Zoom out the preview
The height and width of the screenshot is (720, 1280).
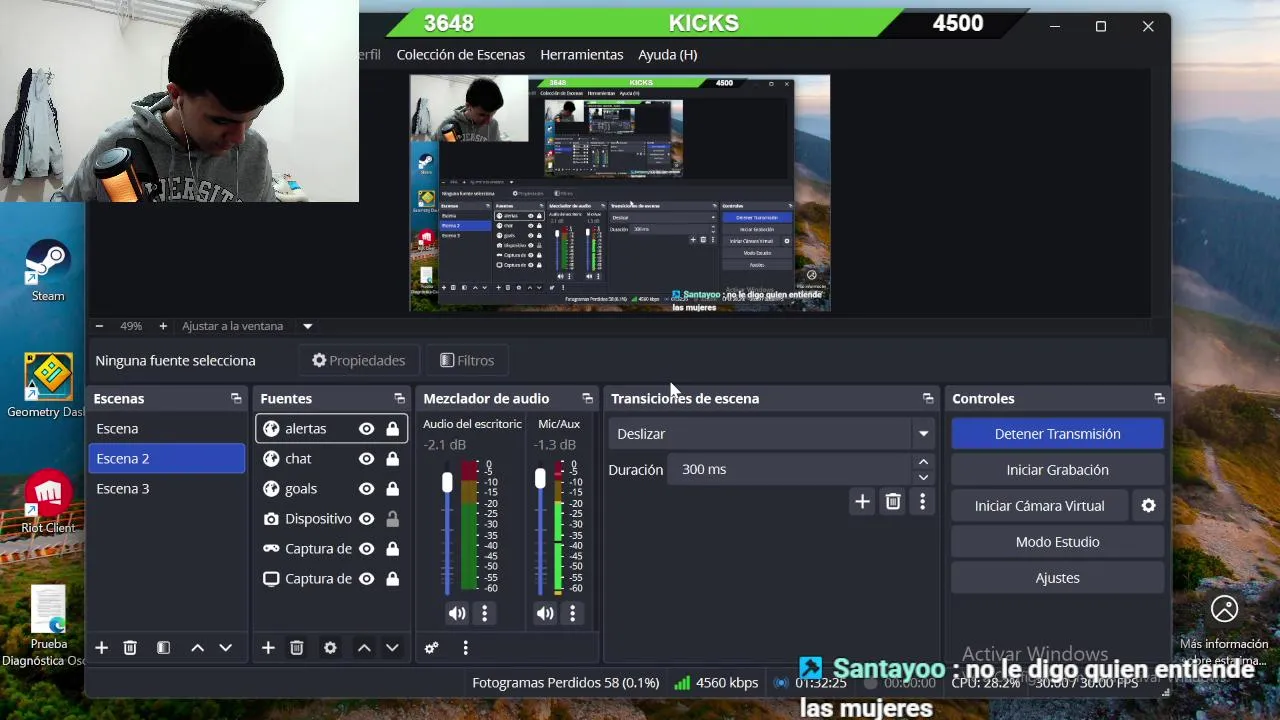99,326
